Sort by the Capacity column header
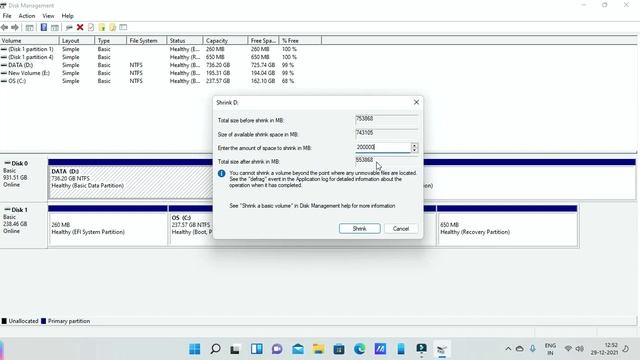This screenshot has width=640, height=360. click(225, 40)
